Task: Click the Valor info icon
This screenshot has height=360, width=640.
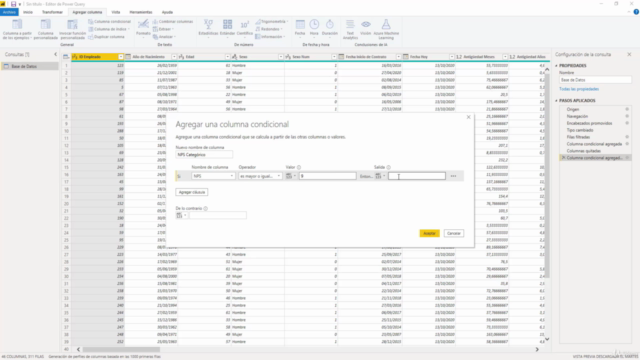Action: click(x=299, y=167)
